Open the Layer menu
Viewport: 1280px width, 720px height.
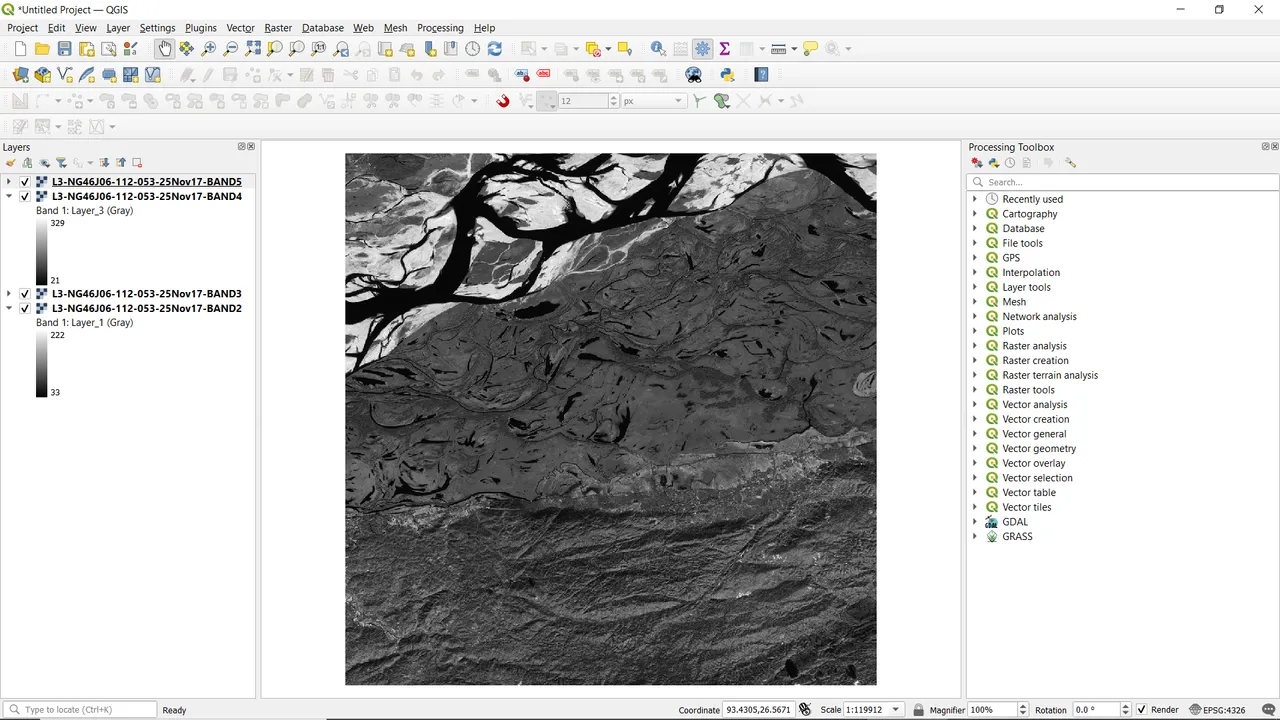118,28
